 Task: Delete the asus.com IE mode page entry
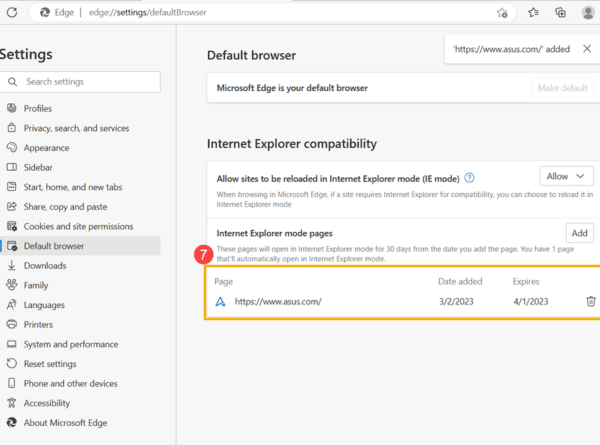click(x=590, y=301)
